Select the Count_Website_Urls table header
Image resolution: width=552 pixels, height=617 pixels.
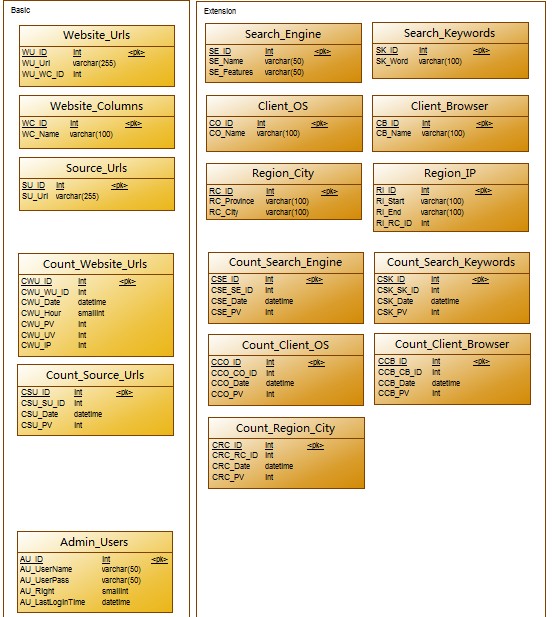click(x=95, y=264)
